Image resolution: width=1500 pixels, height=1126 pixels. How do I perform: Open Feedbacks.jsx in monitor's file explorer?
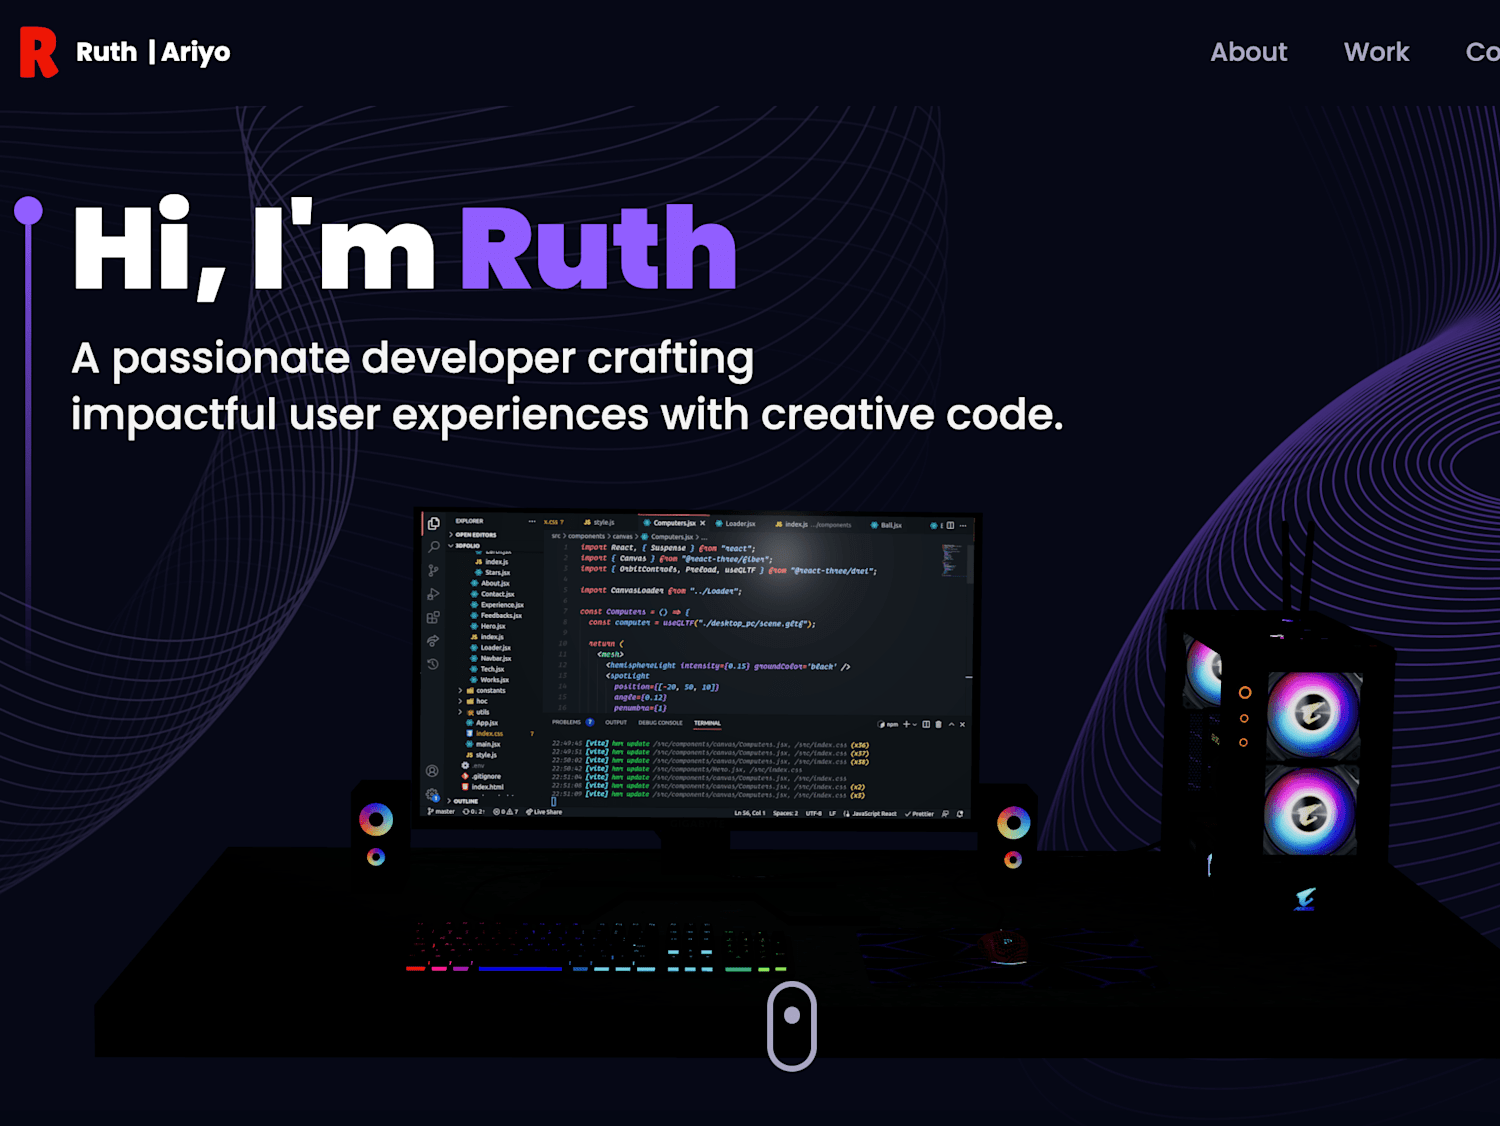[496, 615]
